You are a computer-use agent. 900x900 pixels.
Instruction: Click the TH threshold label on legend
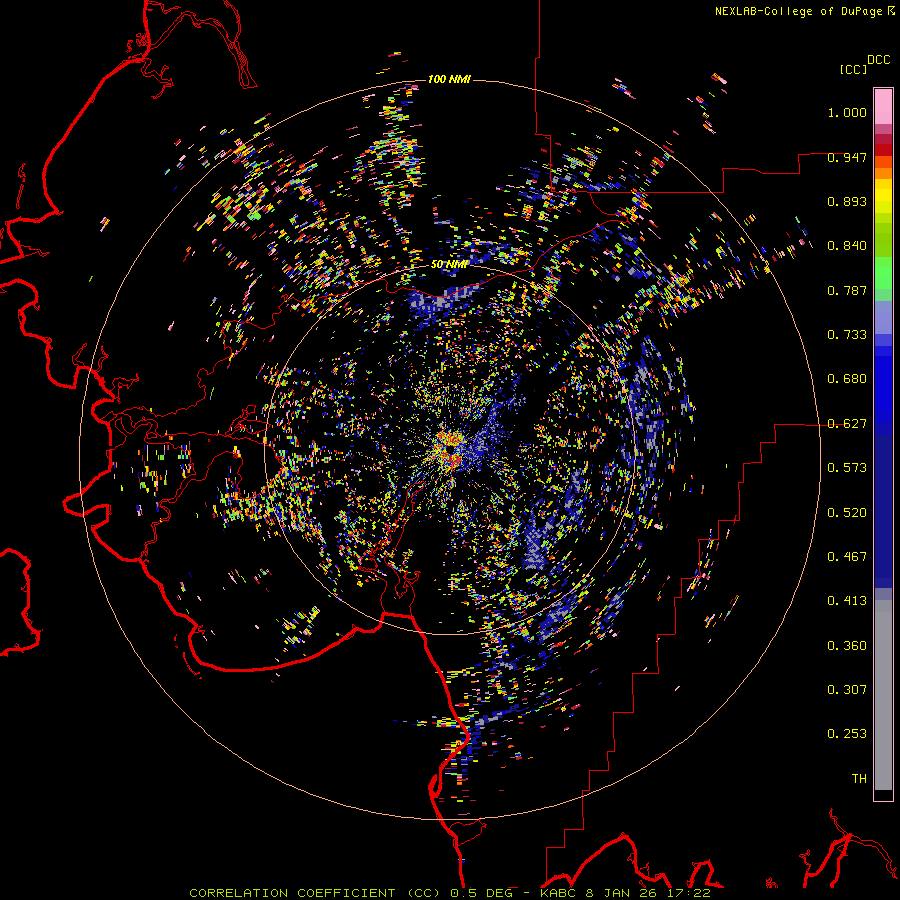tap(859, 779)
